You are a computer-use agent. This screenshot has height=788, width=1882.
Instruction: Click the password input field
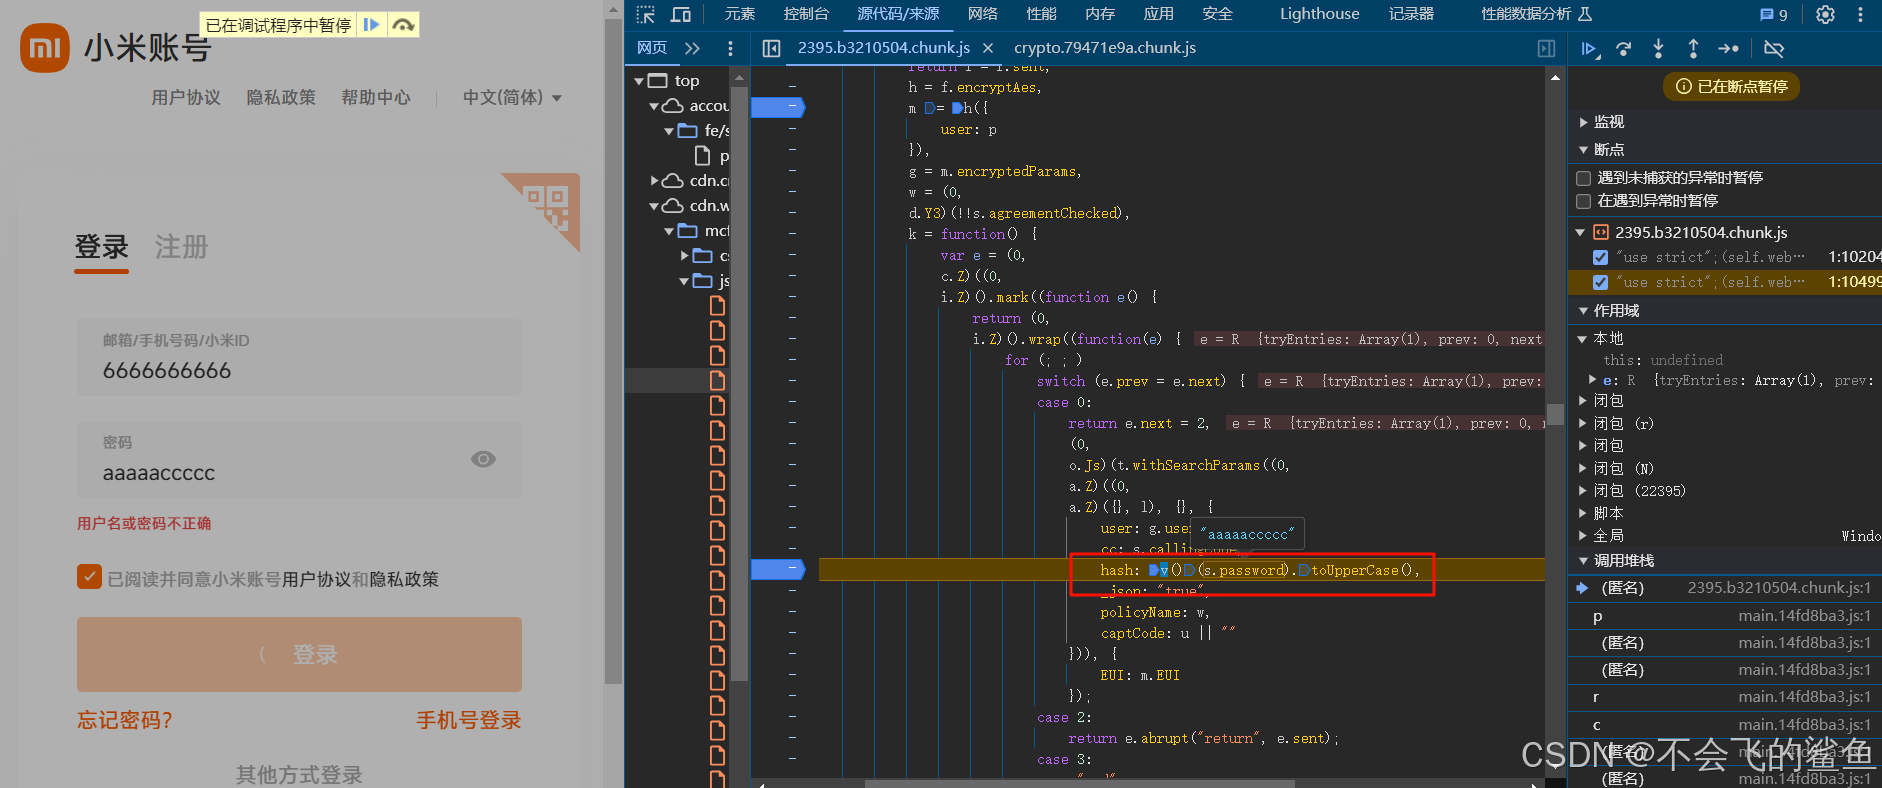(299, 460)
